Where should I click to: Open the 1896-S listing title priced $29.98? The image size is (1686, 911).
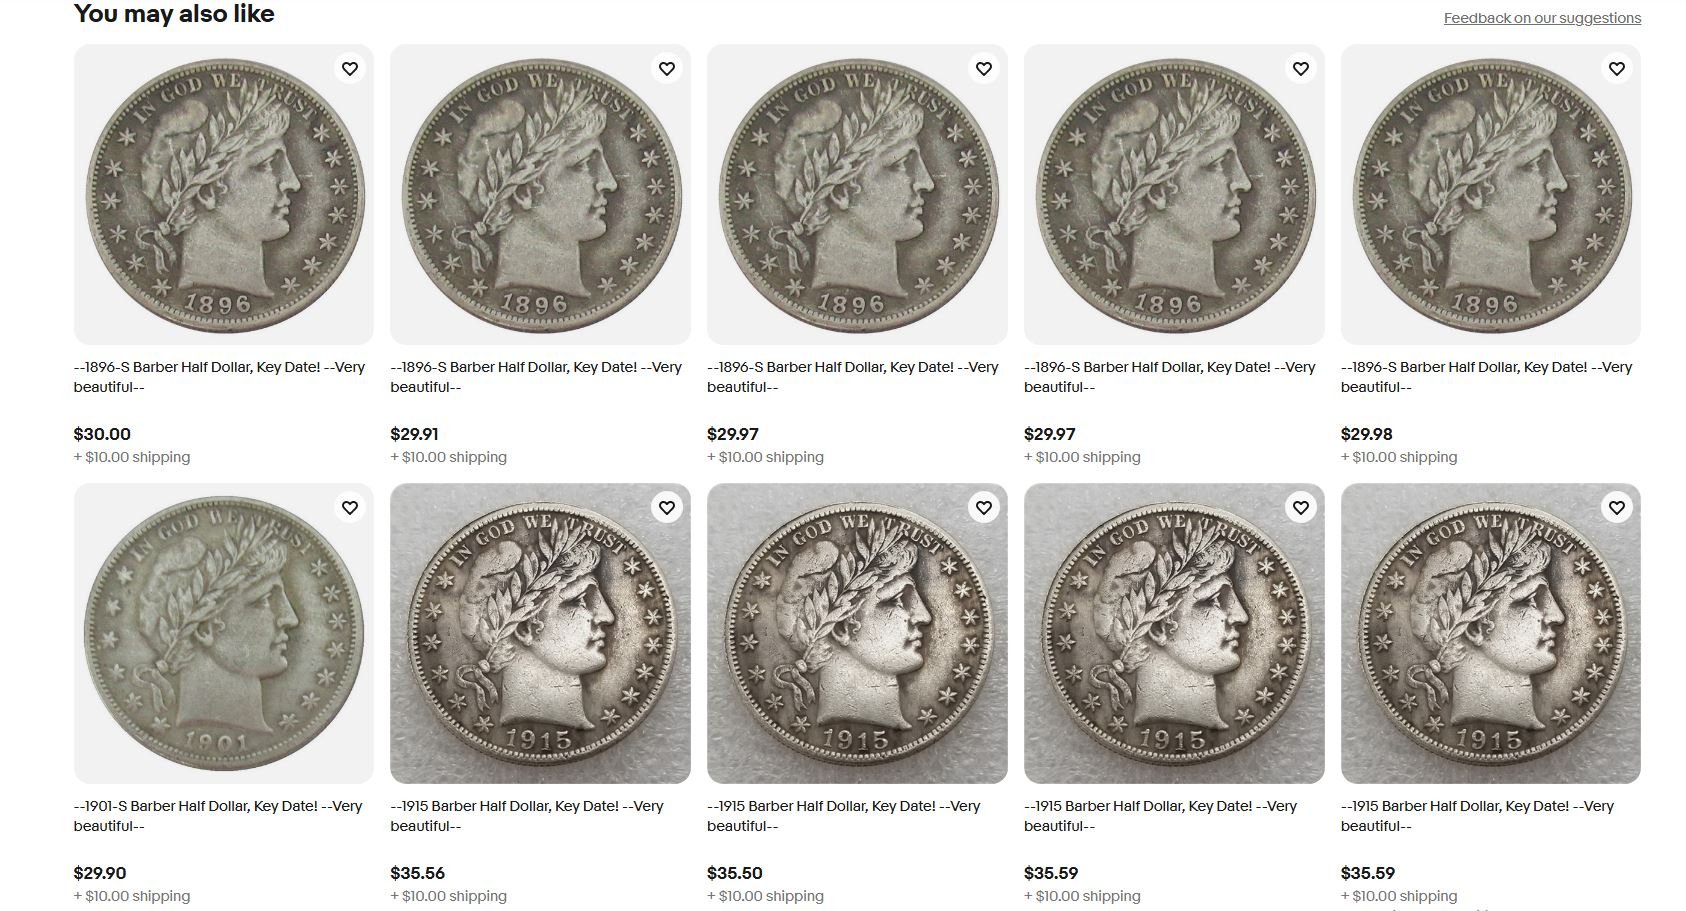pos(1486,377)
